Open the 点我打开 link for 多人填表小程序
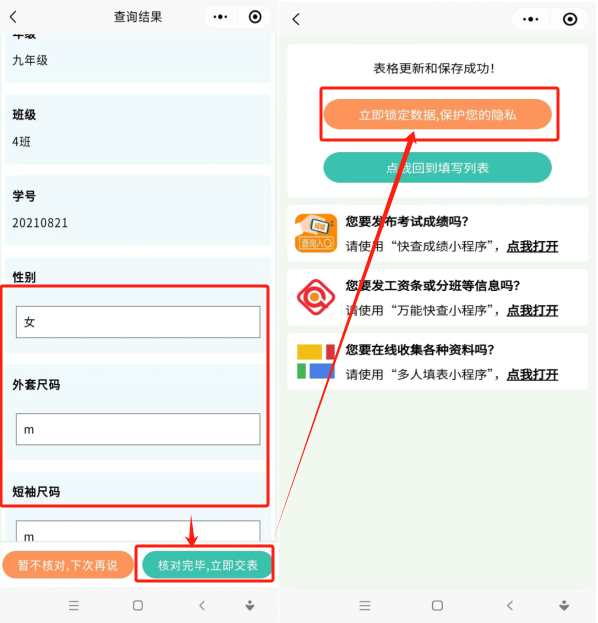This screenshot has width=598, height=623. 532,374
